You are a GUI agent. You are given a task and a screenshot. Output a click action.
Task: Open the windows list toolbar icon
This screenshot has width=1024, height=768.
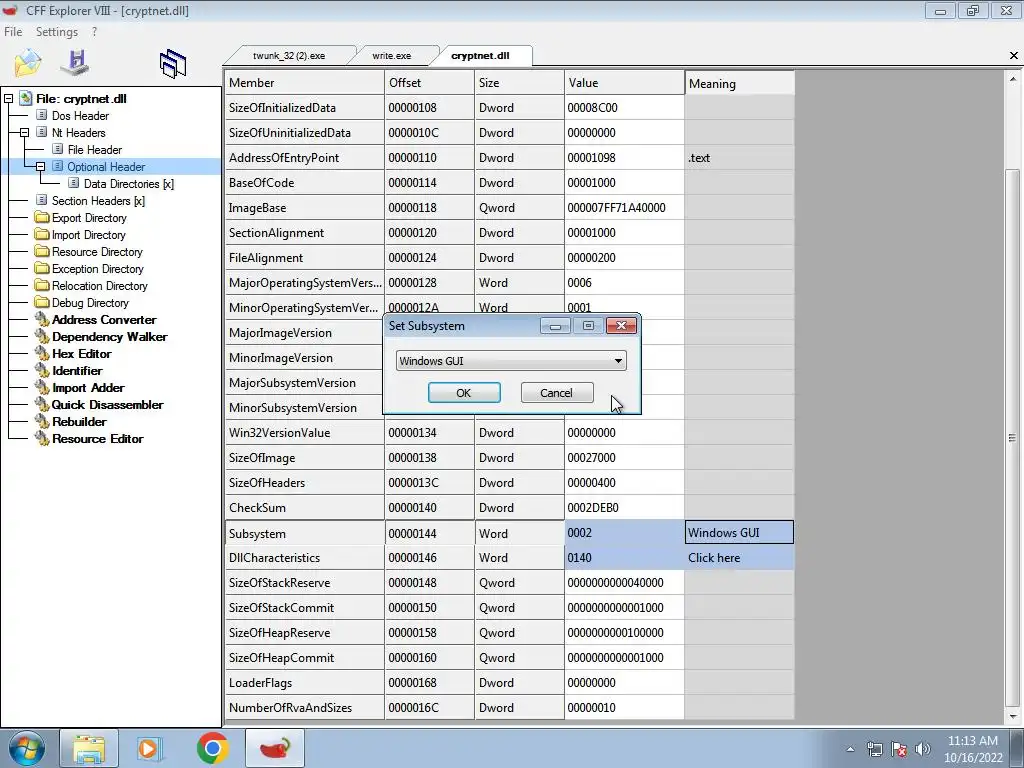[x=172, y=64]
